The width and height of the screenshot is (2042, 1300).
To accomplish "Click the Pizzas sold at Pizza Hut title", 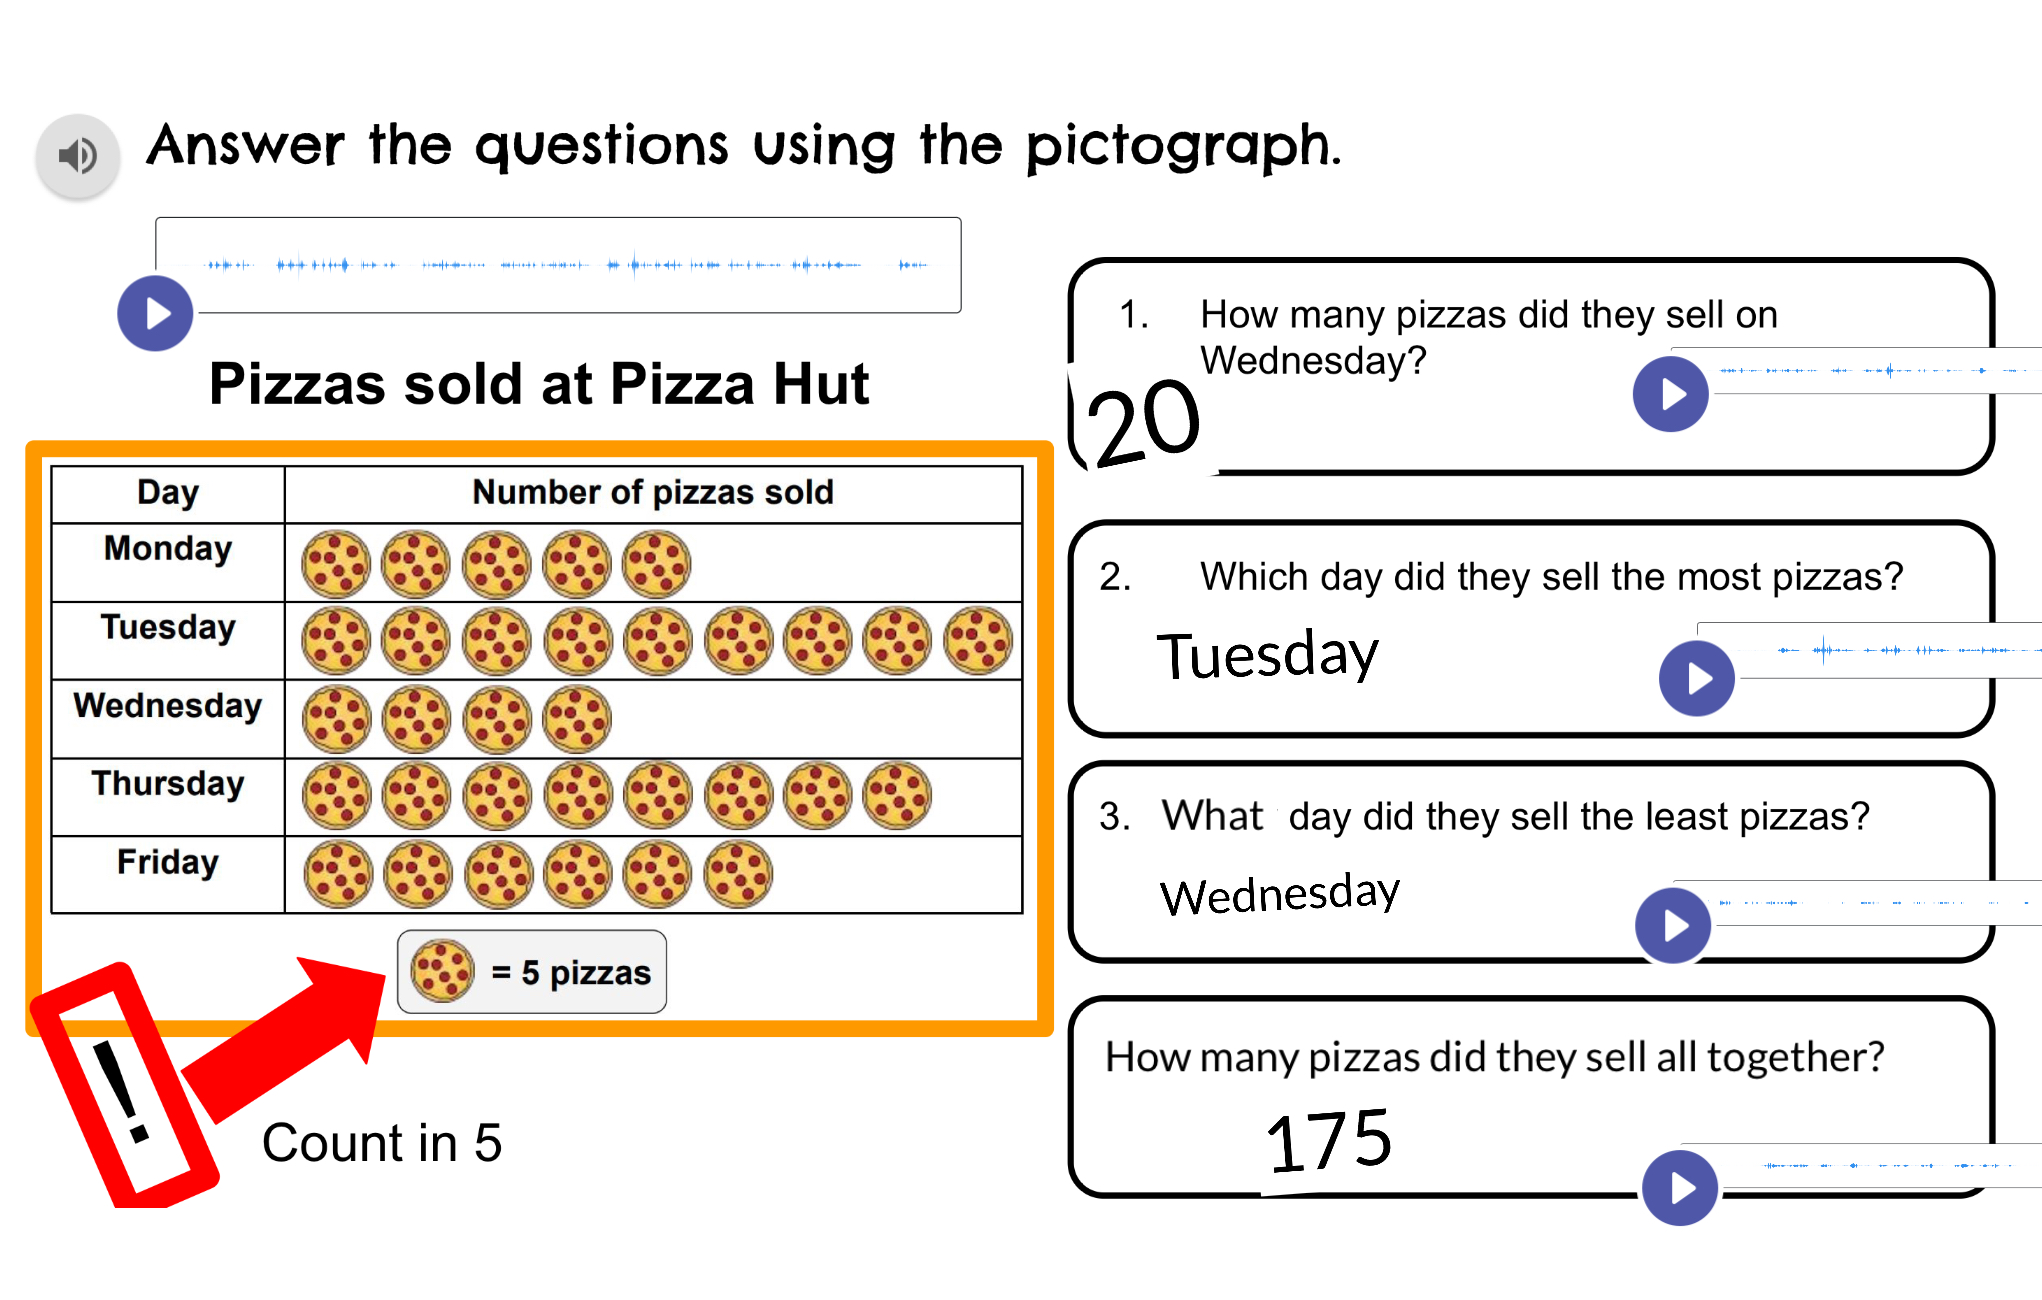I will click(539, 385).
